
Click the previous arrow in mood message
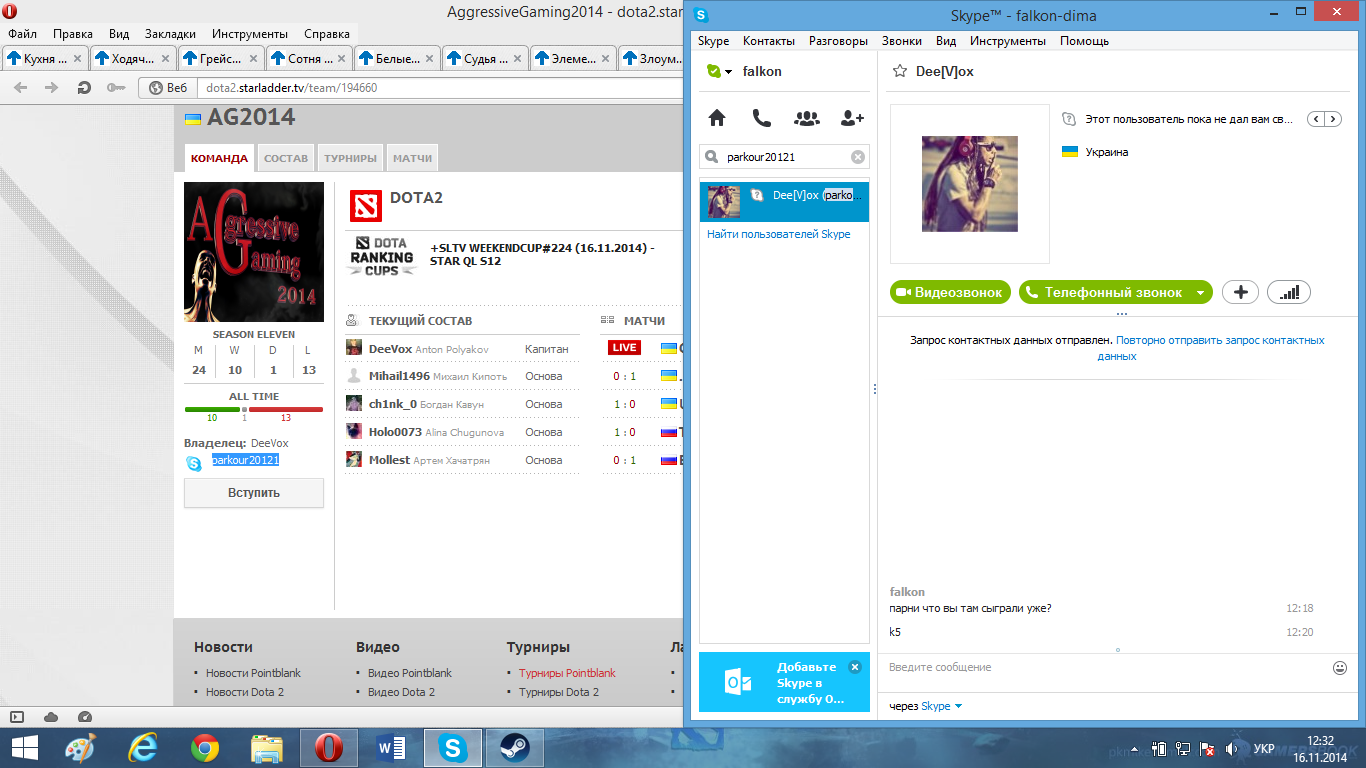click(x=1317, y=119)
